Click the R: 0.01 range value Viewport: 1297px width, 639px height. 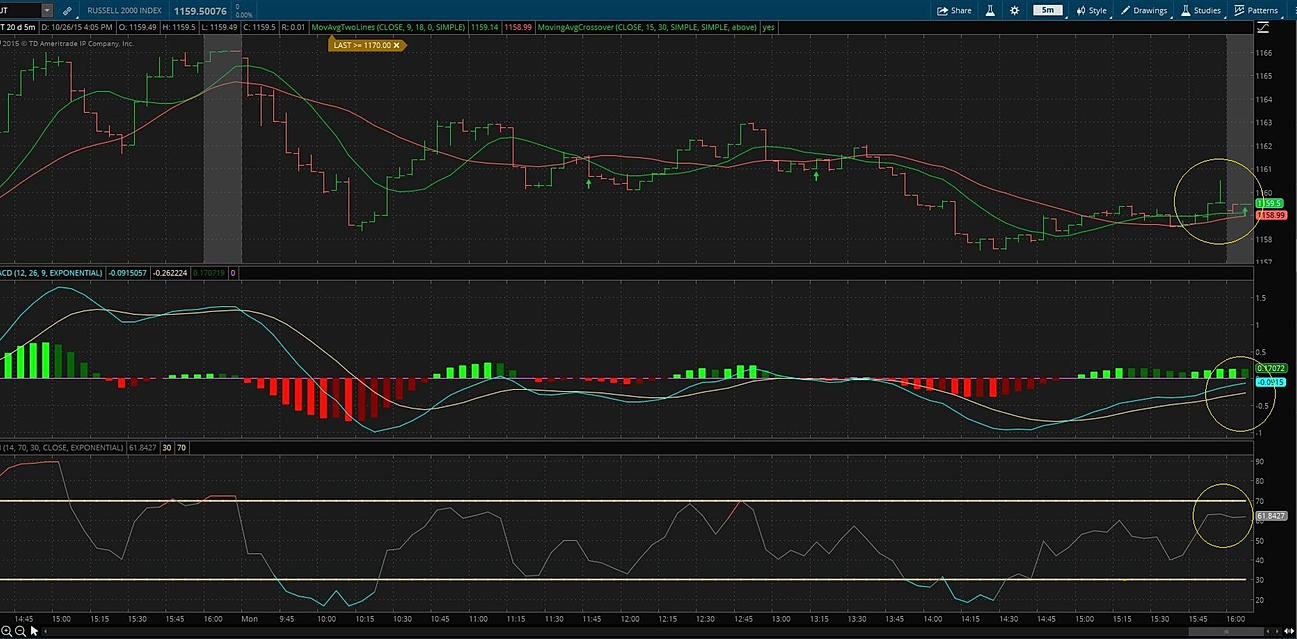(x=292, y=28)
